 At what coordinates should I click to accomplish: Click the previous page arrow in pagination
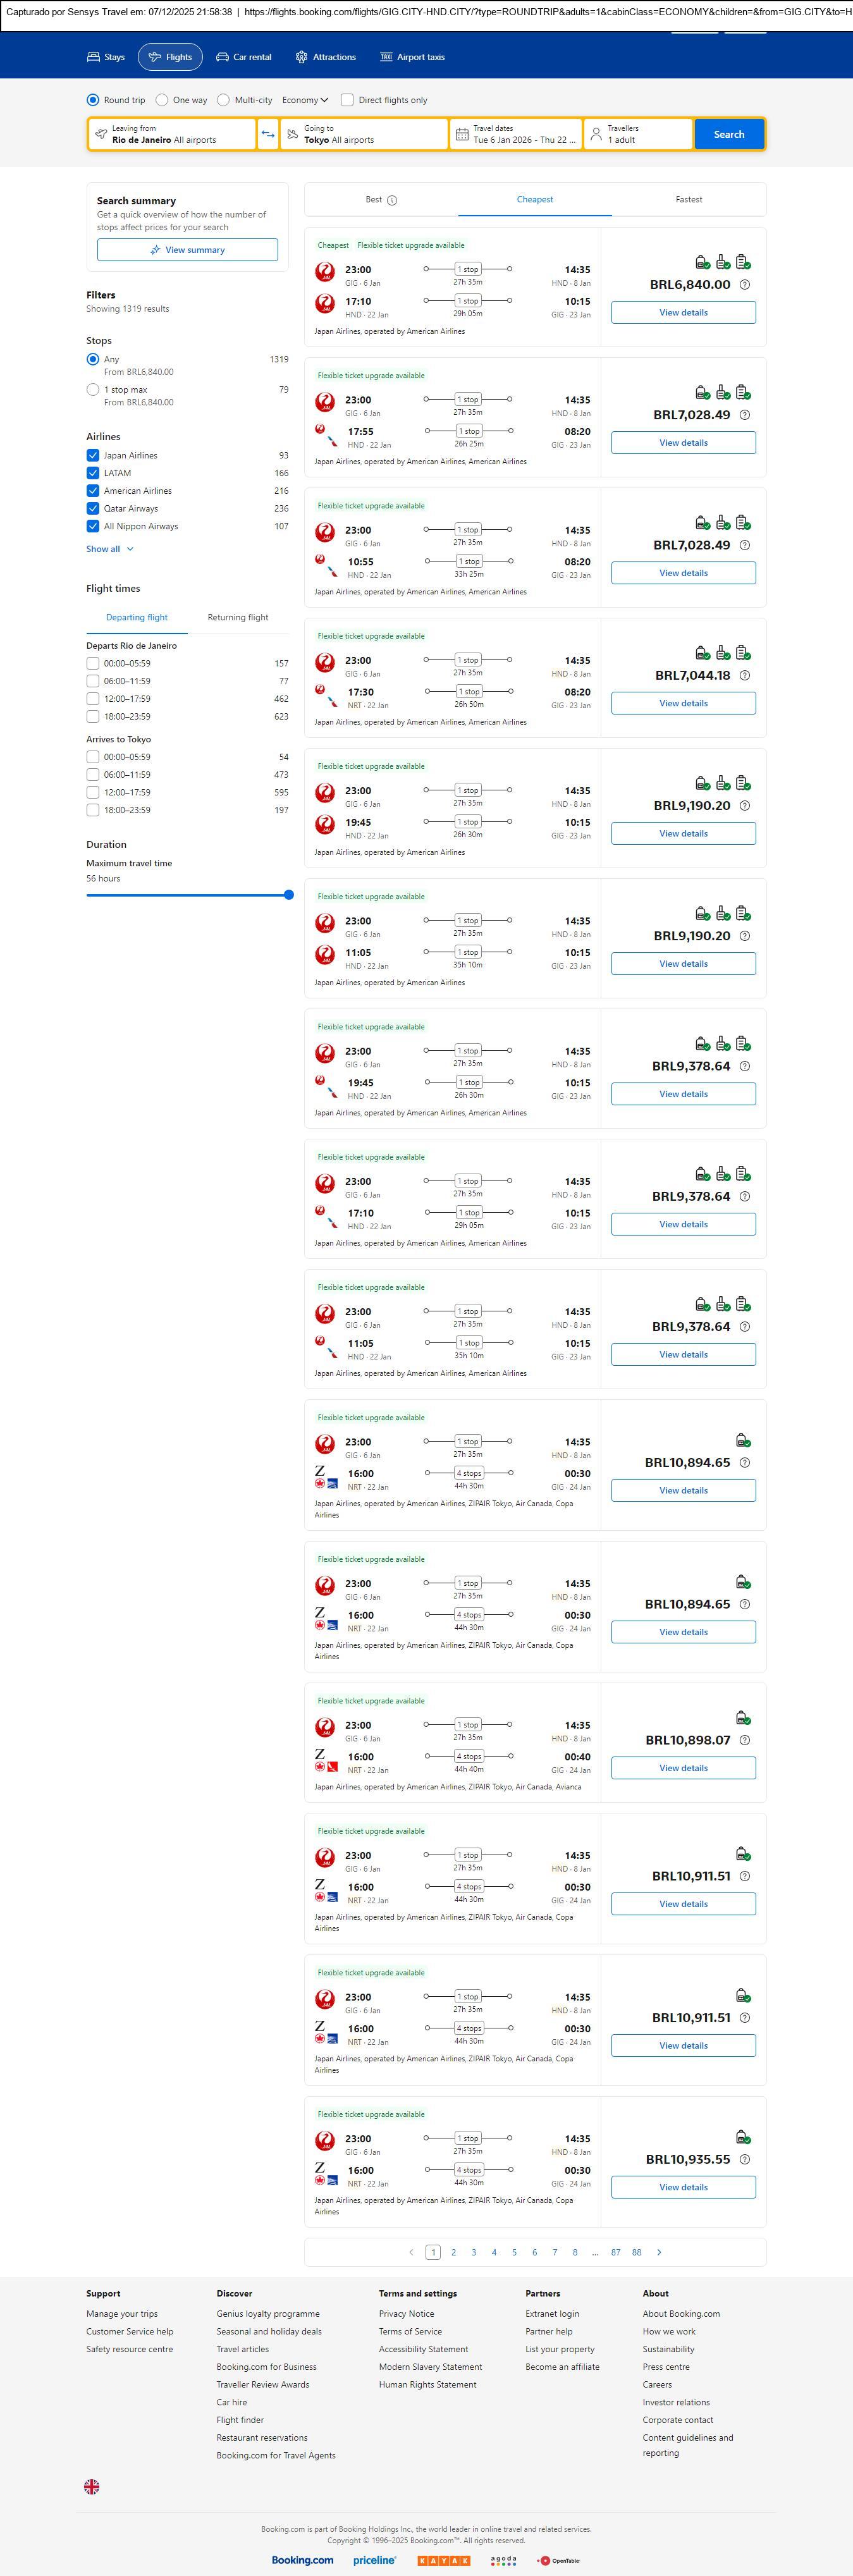click(x=411, y=2252)
